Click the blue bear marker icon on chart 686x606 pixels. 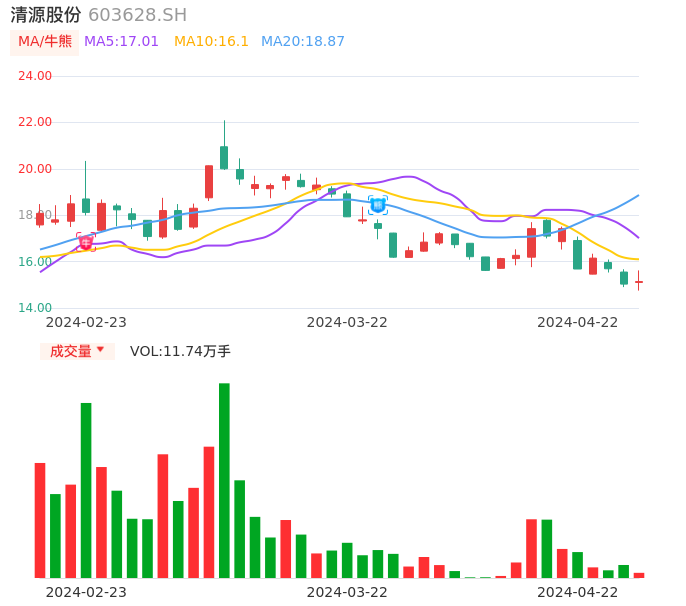(378, 205)
